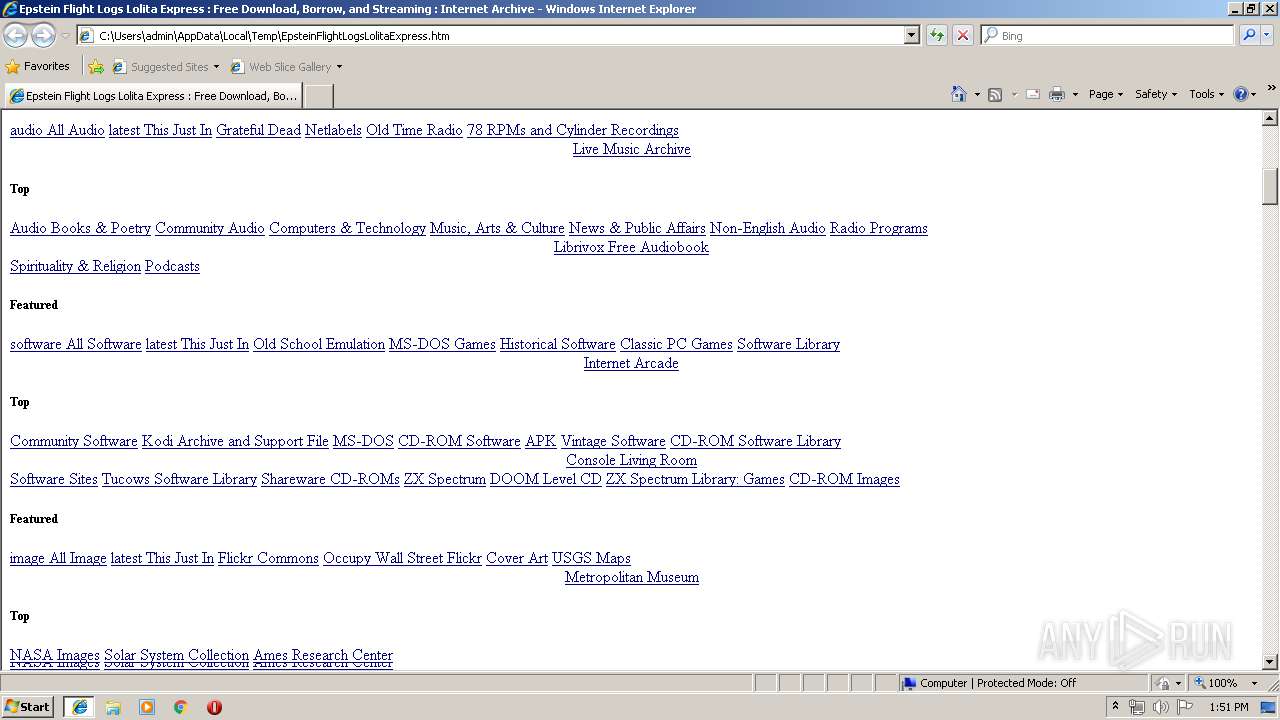
Task: Stop loading with the red X icon
Action: (x=962, y=35)
